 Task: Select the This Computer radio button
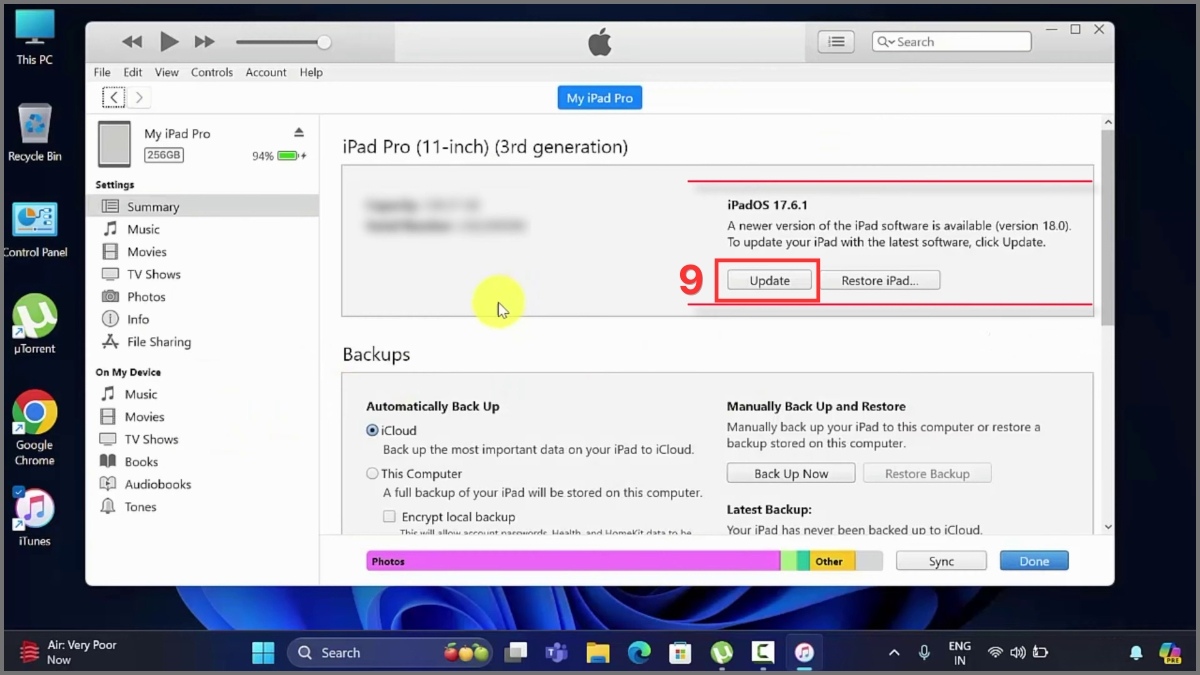[x=372, y=474]
